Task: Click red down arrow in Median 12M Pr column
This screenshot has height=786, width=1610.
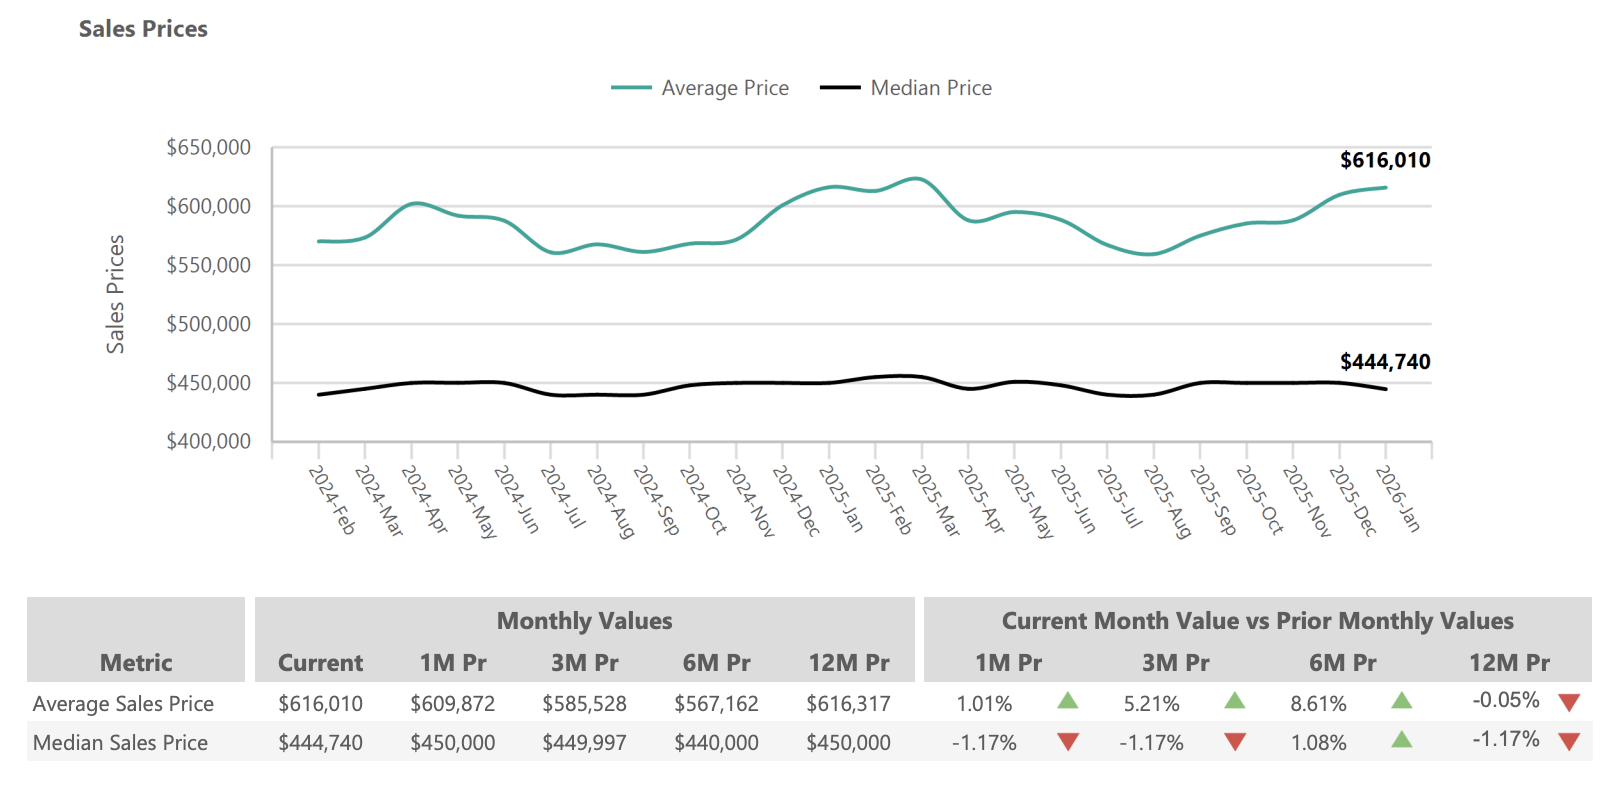Action: tap(1568, 742)
